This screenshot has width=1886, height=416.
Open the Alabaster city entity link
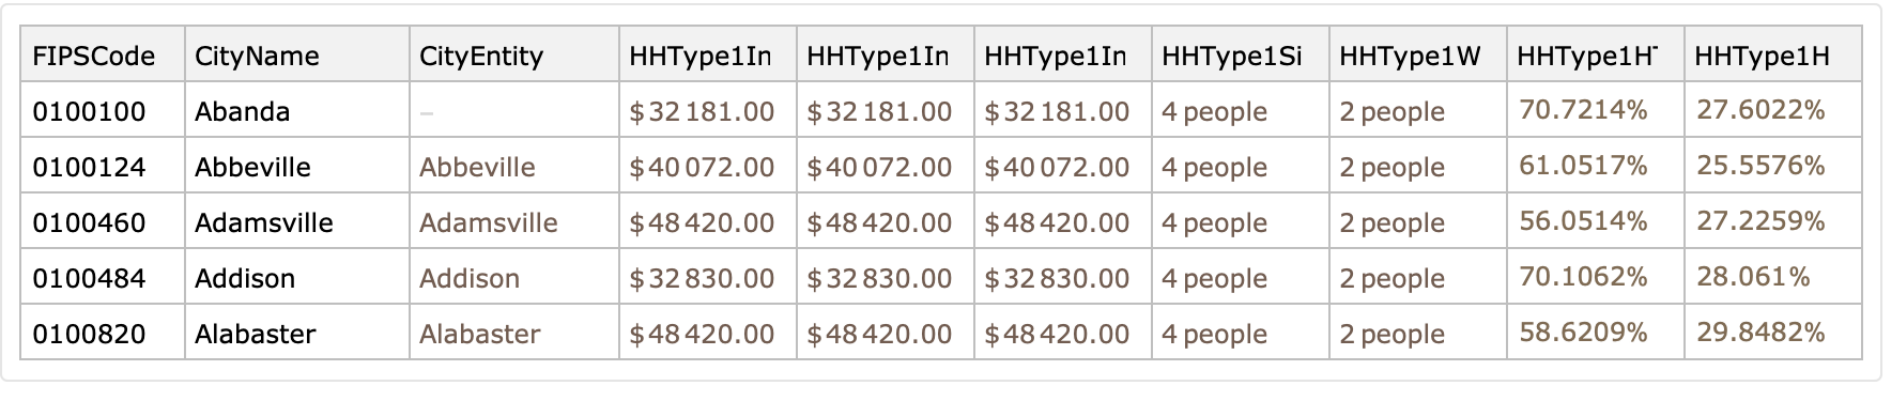tap(479, 334)
